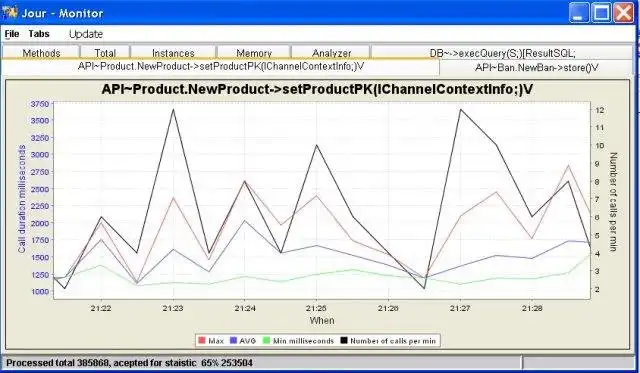Switch to the Instances tab
Screen dimensions: 640x373
(x=173, y=53)
